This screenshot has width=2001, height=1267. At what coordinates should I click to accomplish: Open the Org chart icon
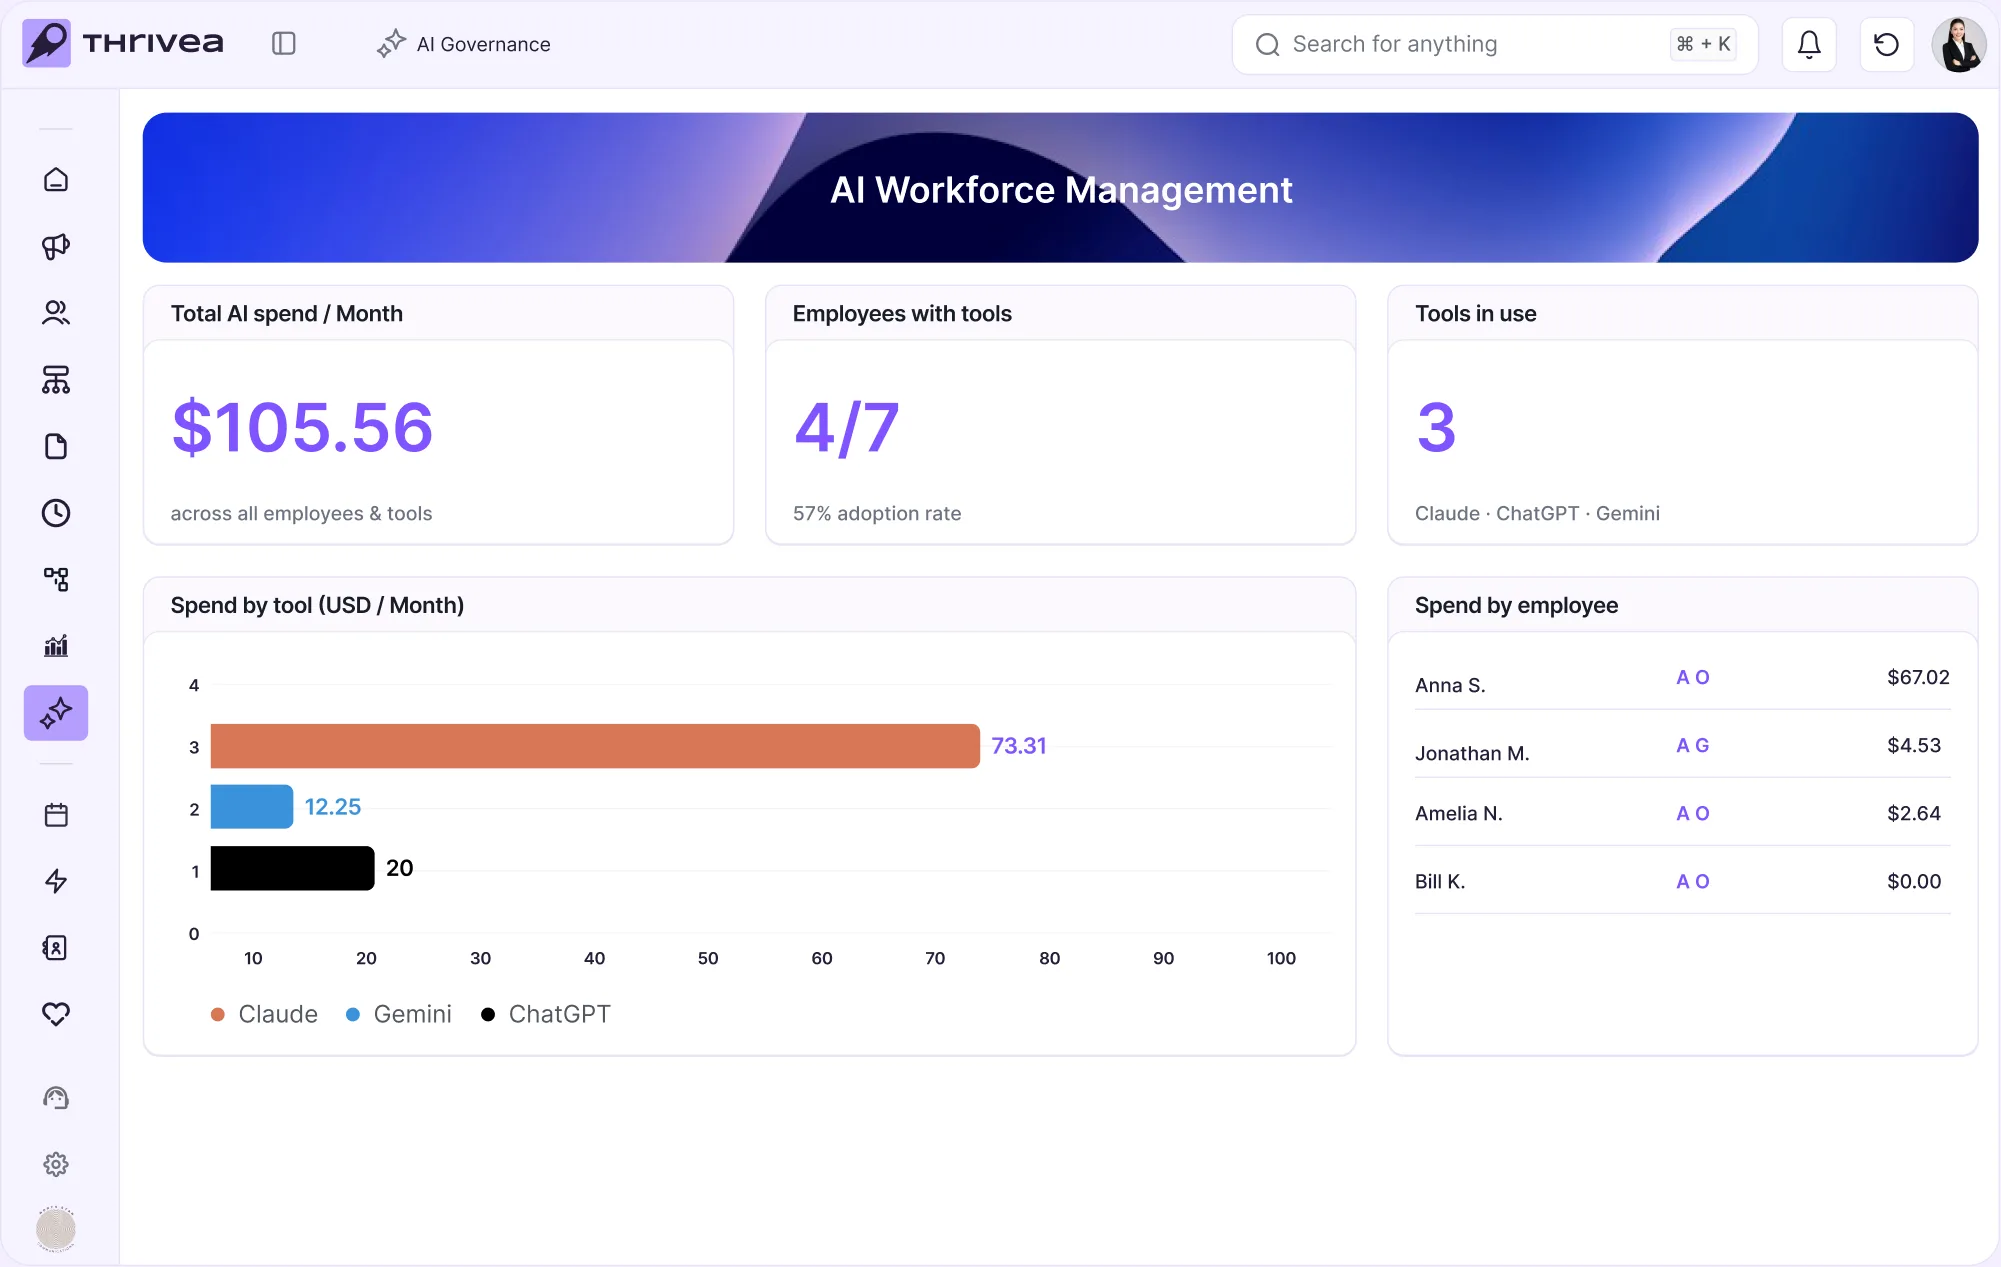(x=56, y=380)
